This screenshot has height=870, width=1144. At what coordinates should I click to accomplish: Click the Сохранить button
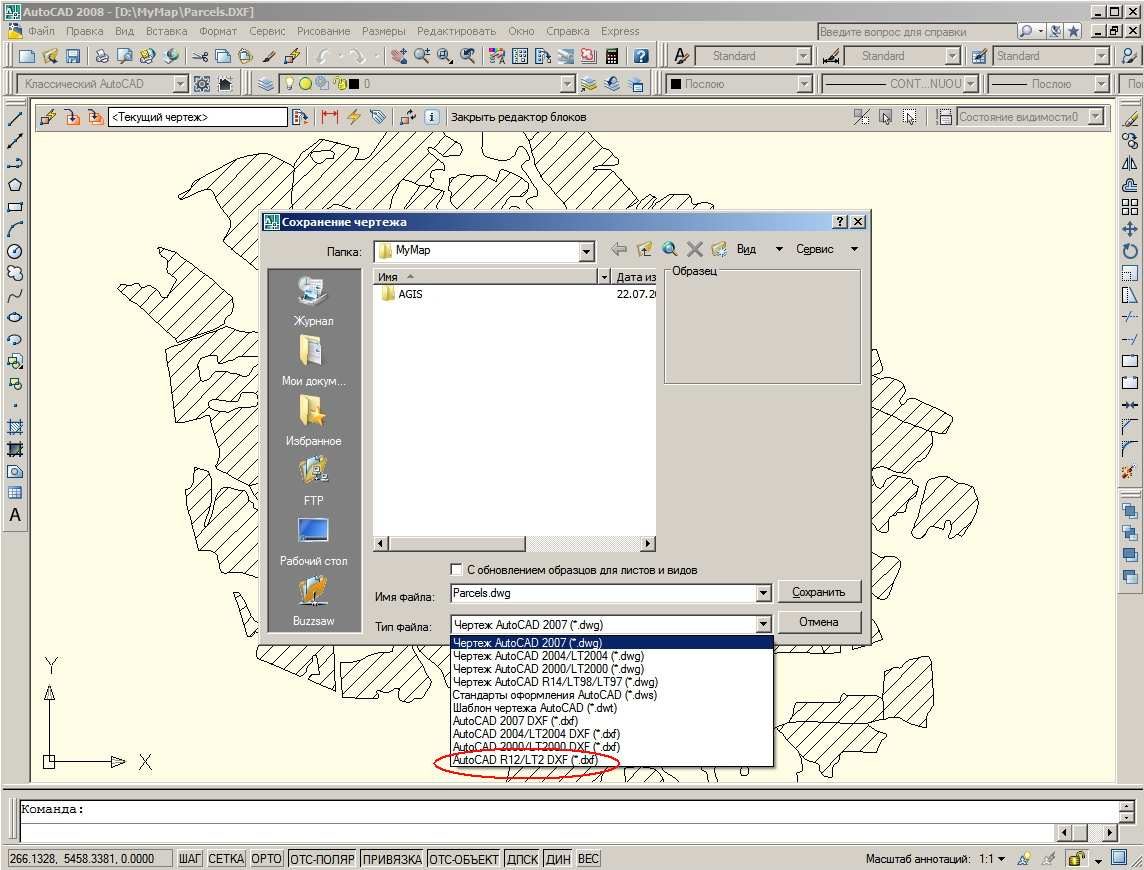coord(819,592)
